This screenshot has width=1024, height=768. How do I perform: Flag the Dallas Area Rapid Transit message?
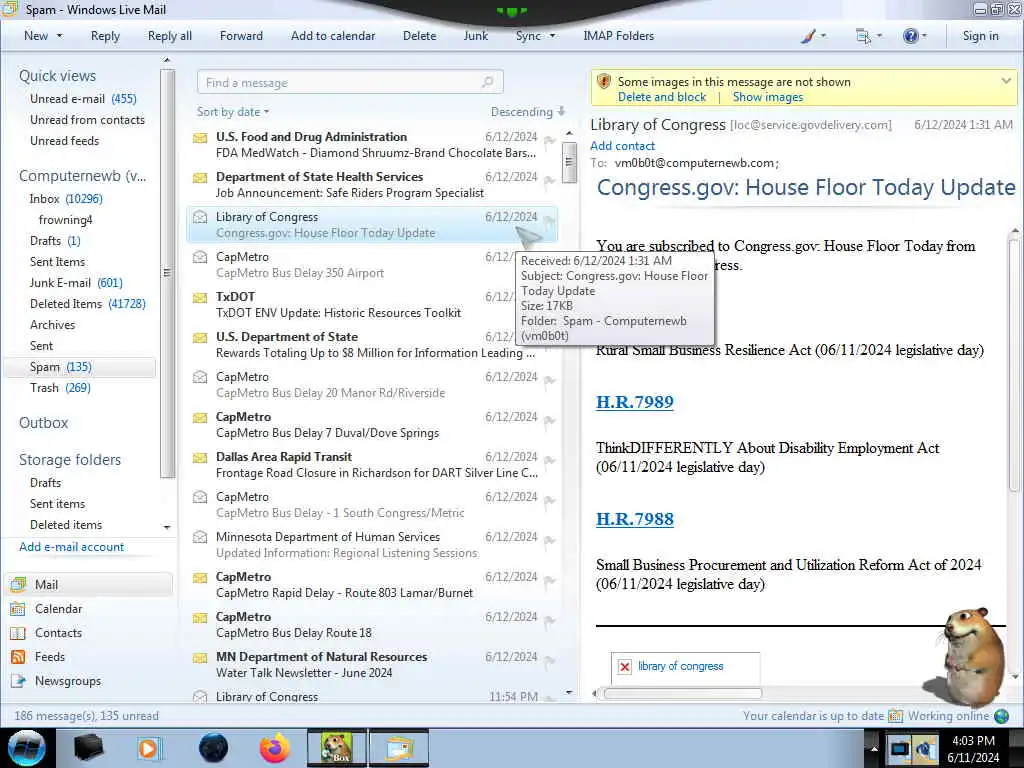tap(549, 460)
